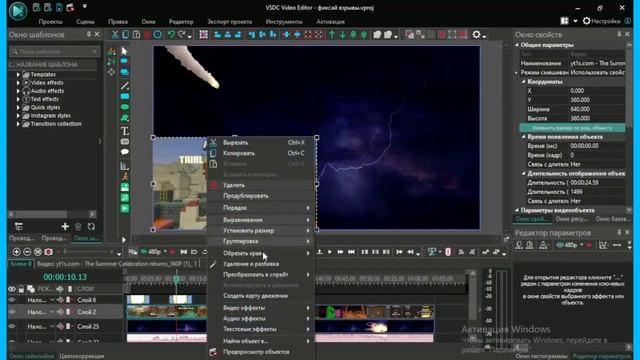
Task: Click the Play button in preview controls
Action: tap(330, 252)
